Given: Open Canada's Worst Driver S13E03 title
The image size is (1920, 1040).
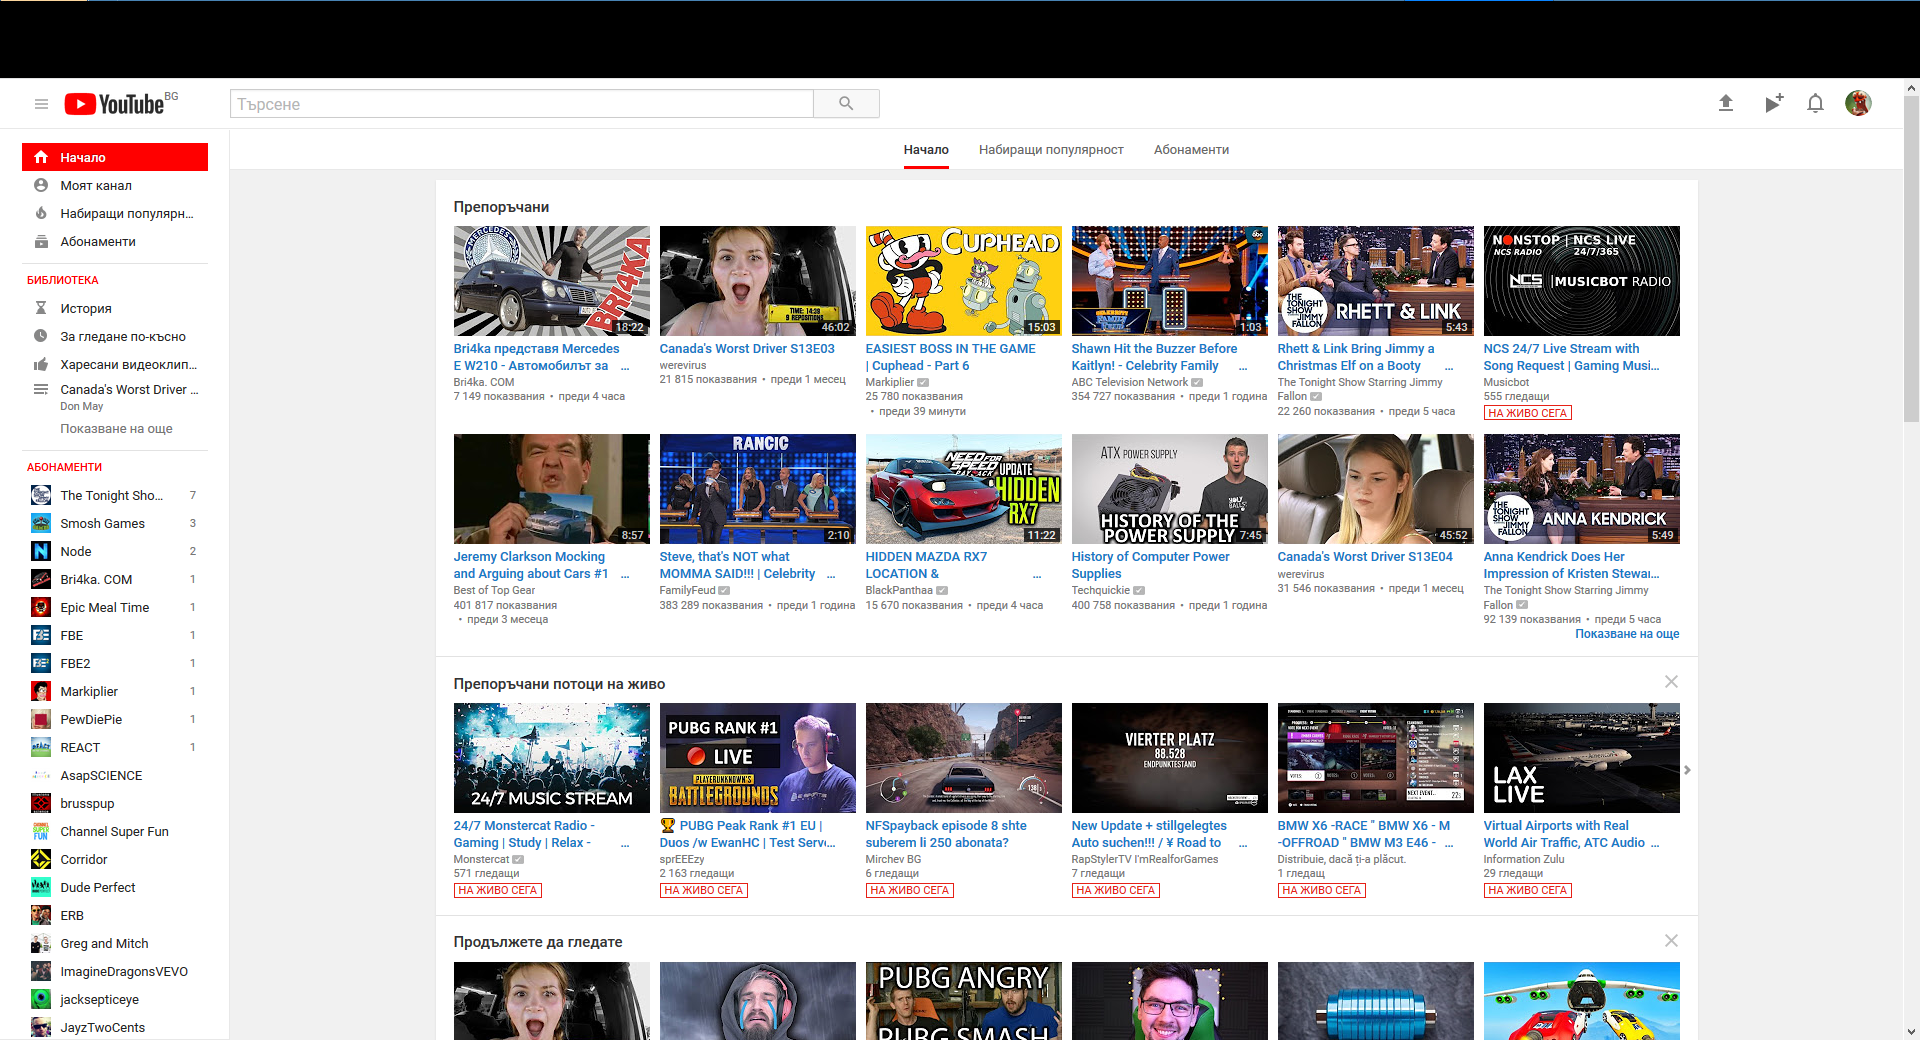Looking at the screenshot, I should 747,349.
